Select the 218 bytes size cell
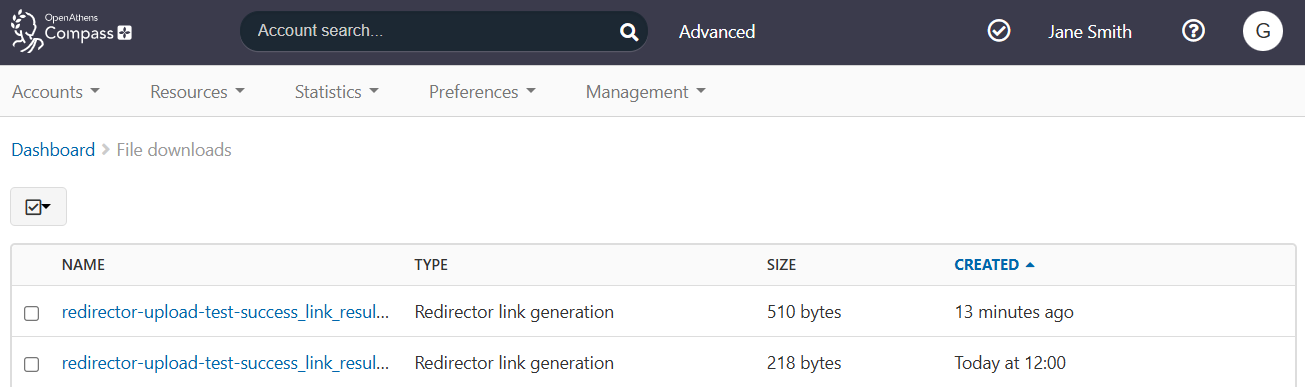The height and width of the screenshot is (387, 1305). tap(804, 362)
